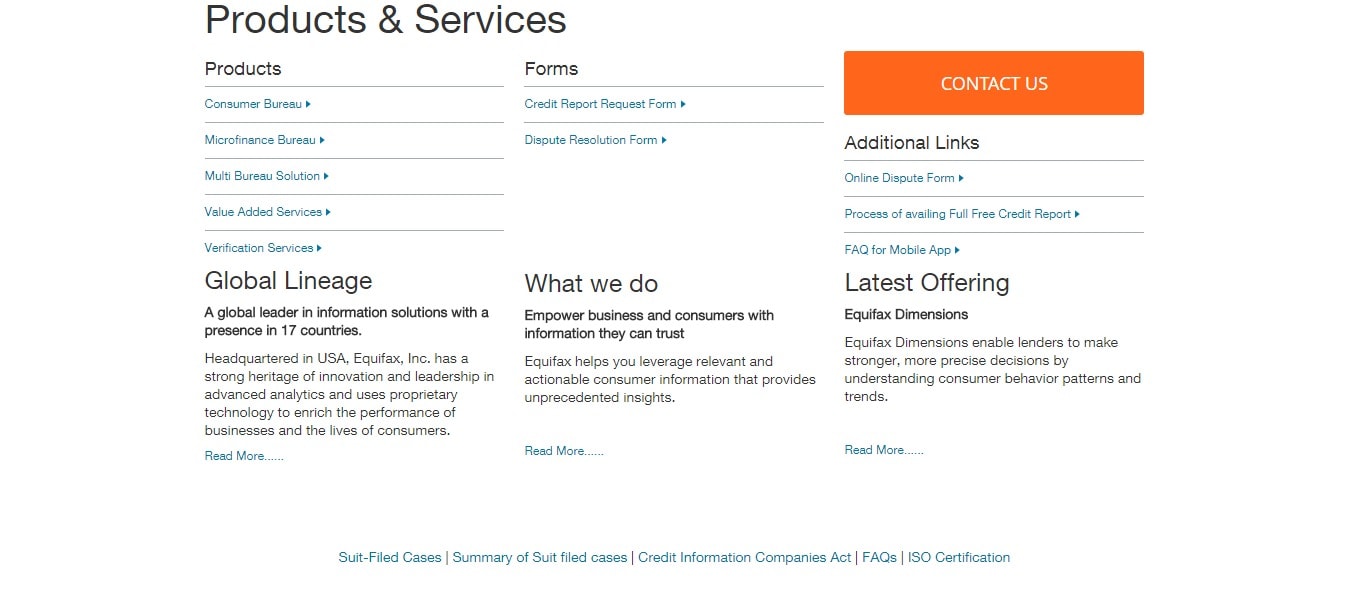Go to the Microfinance Bureau page
This screenshot has width=1349, height=596.
[x=265, y=140]
